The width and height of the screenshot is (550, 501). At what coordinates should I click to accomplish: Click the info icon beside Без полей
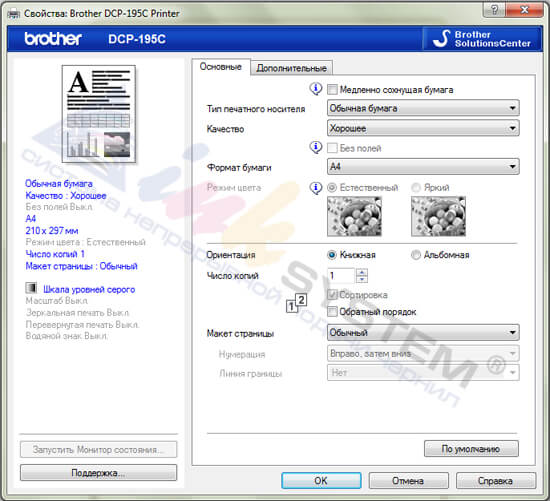click(316, 147)
